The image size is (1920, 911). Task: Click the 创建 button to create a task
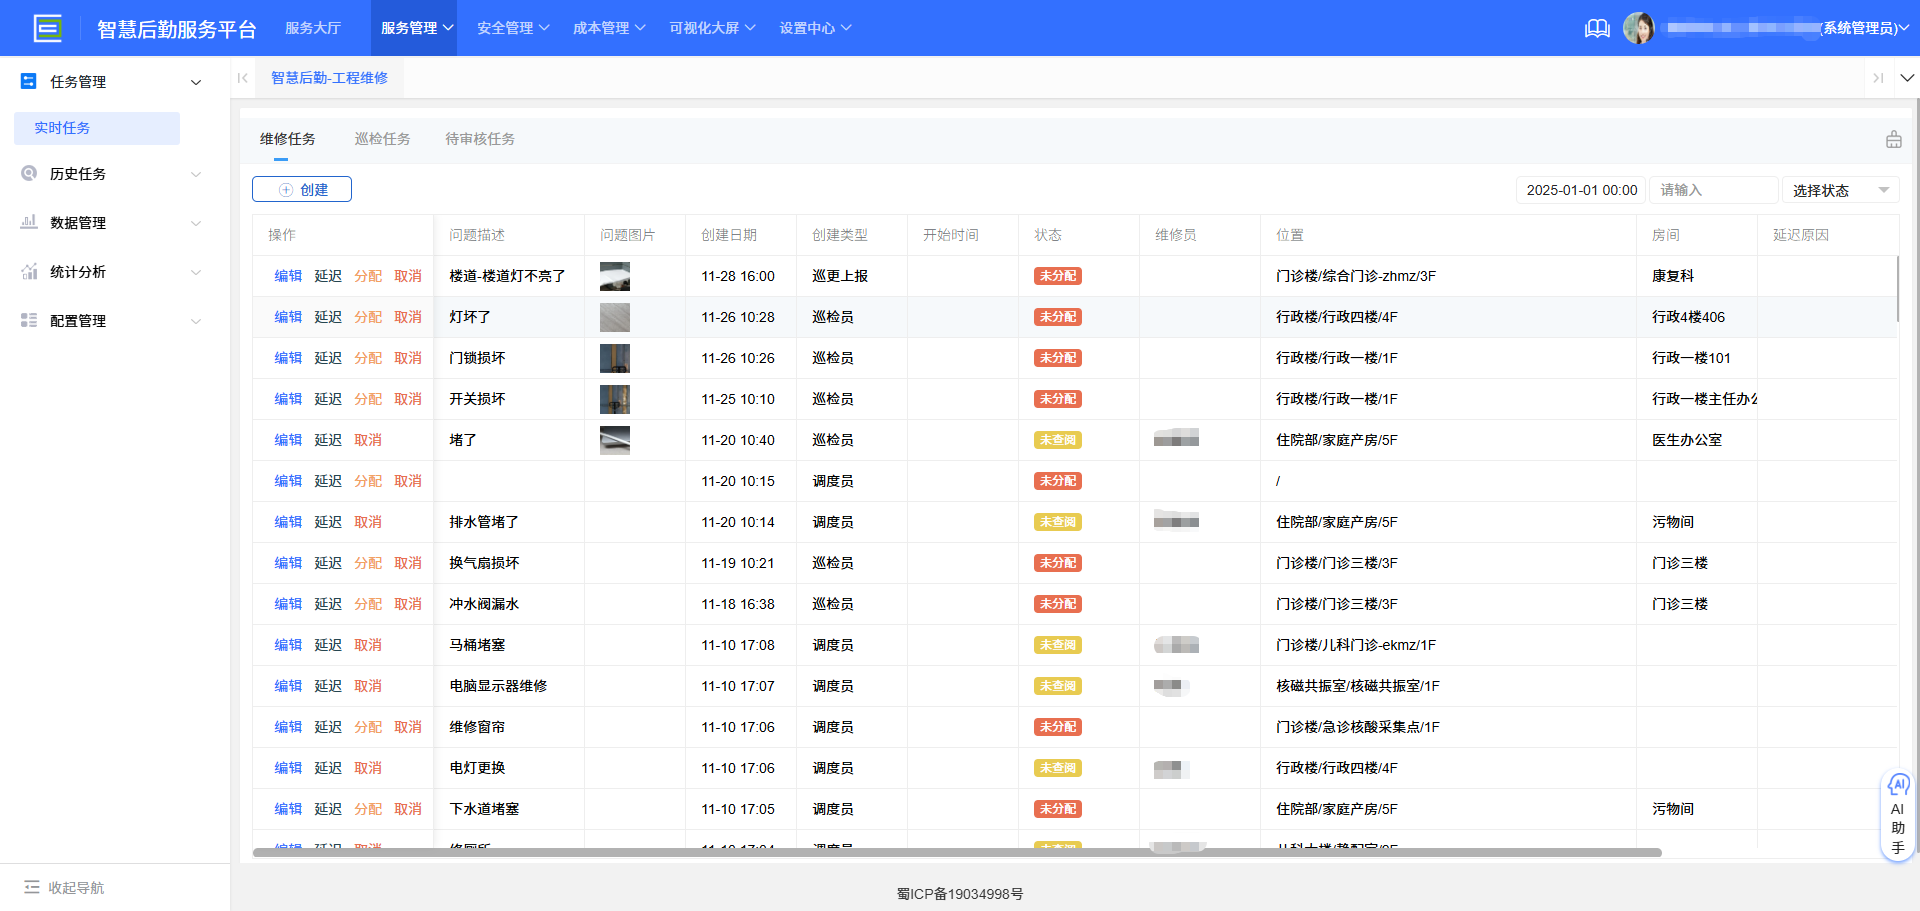(x=301, y=189)
